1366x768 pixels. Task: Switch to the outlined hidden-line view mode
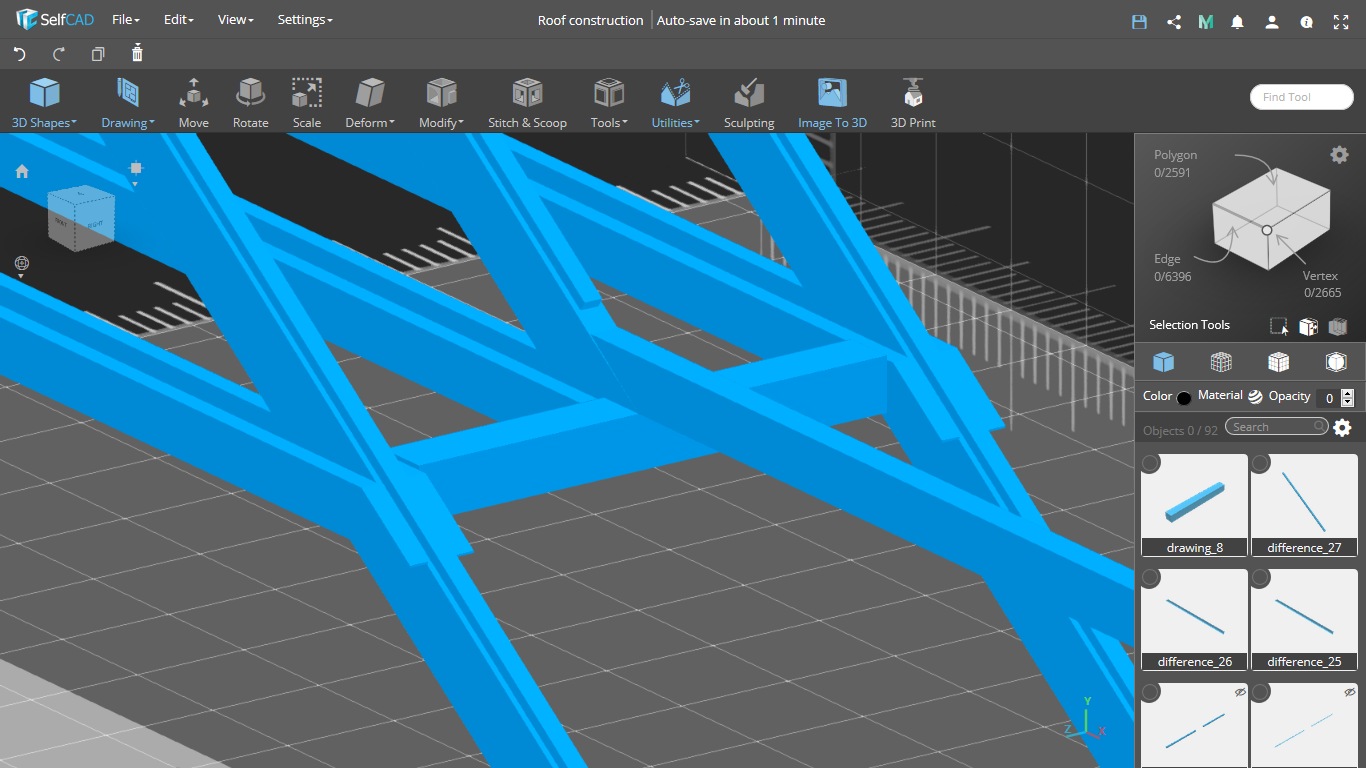1336,362
